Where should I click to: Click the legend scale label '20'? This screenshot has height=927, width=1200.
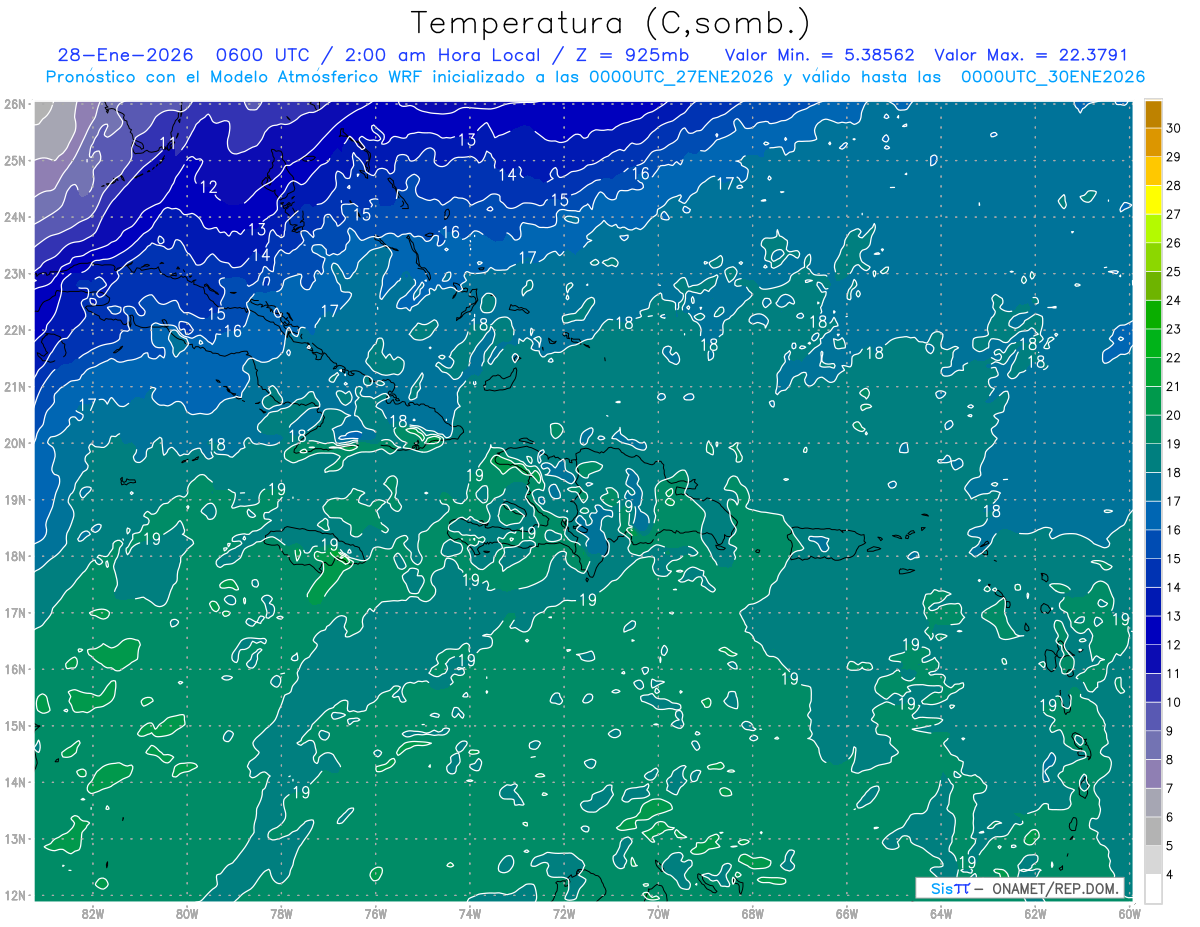click(1174, 416)
